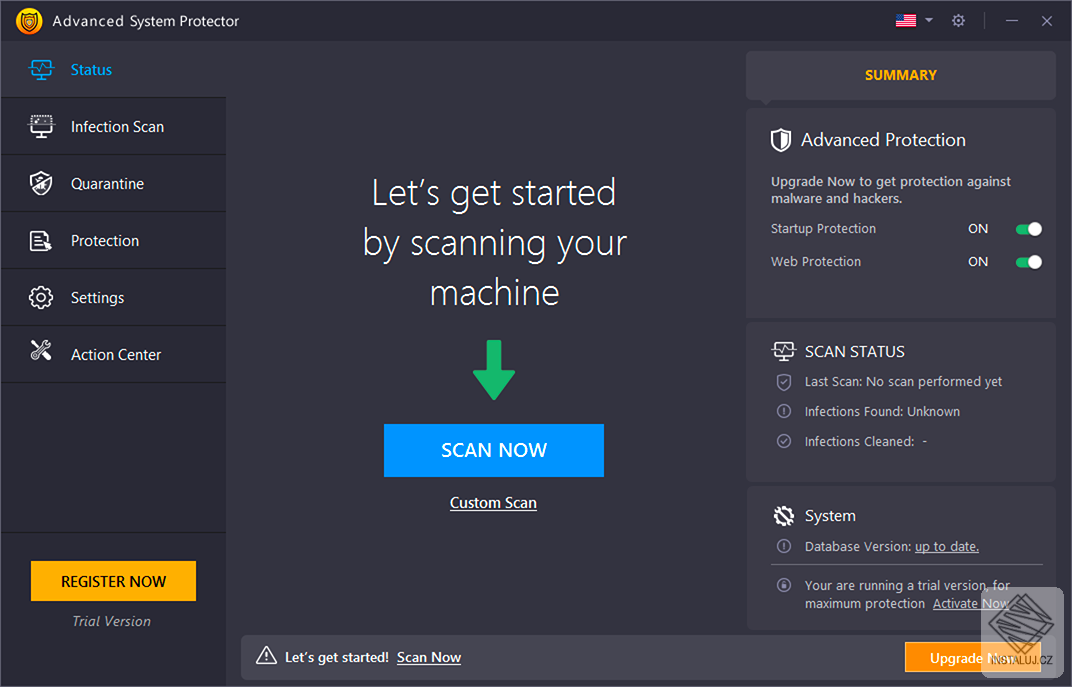Open the Protection section

pos(113,241)
